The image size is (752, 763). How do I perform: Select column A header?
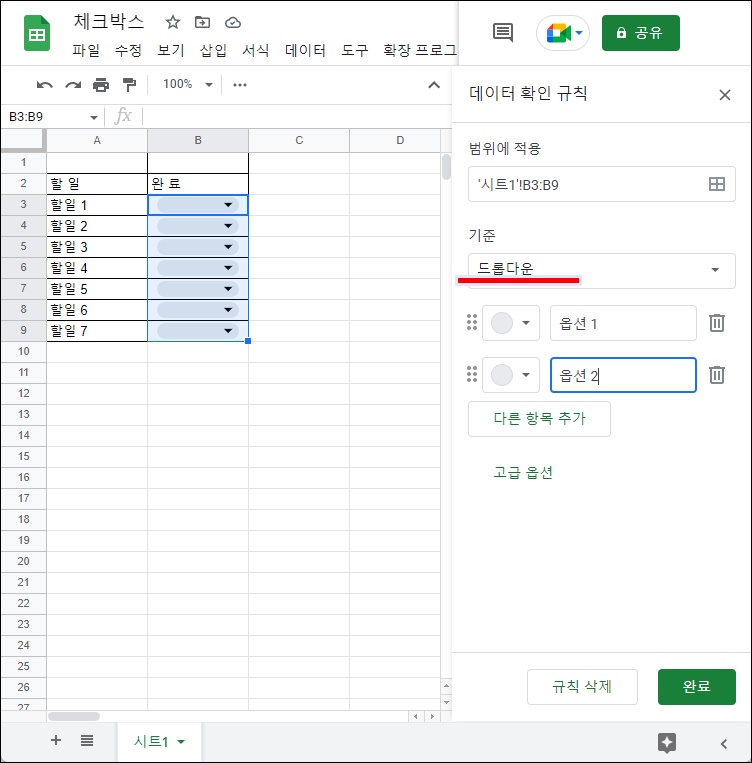[97, 140]
